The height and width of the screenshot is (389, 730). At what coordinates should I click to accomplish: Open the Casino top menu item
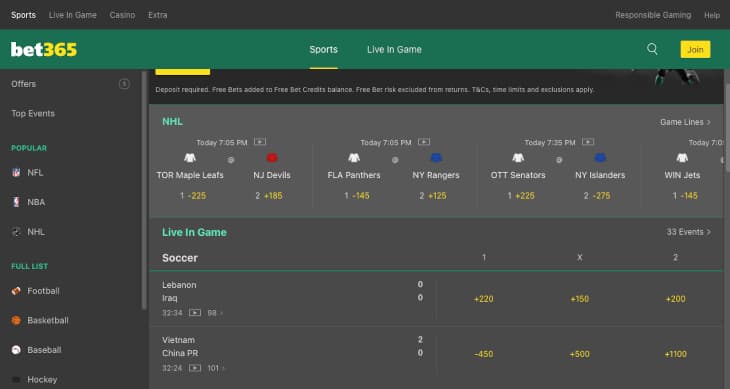coord(122,15)
